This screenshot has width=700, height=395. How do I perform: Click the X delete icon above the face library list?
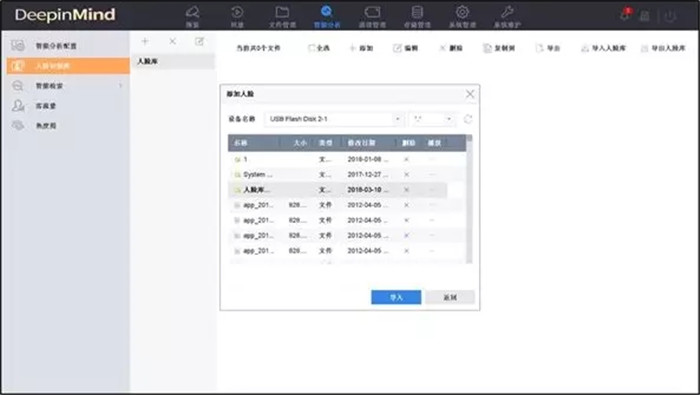click(x=172, y=42)
